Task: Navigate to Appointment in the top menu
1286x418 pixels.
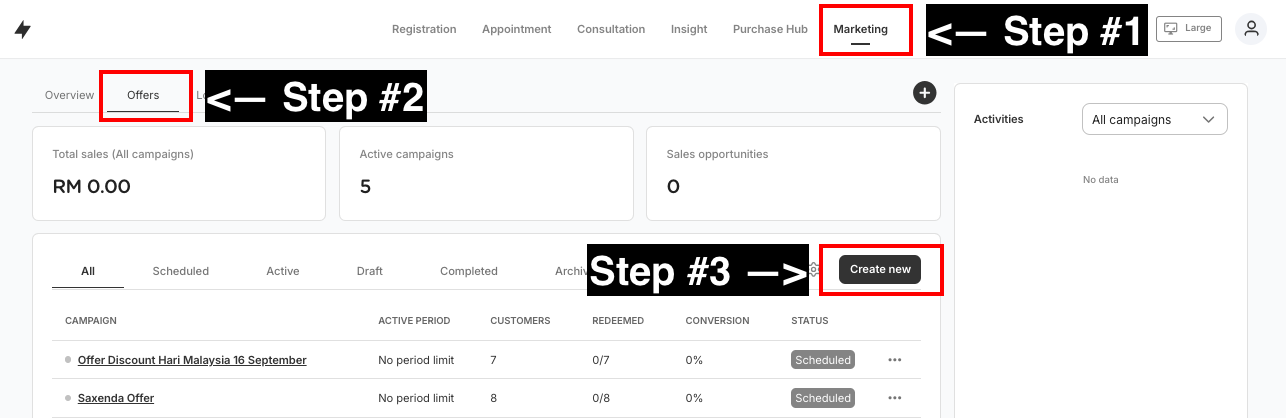Action: (x=516, y=29)
